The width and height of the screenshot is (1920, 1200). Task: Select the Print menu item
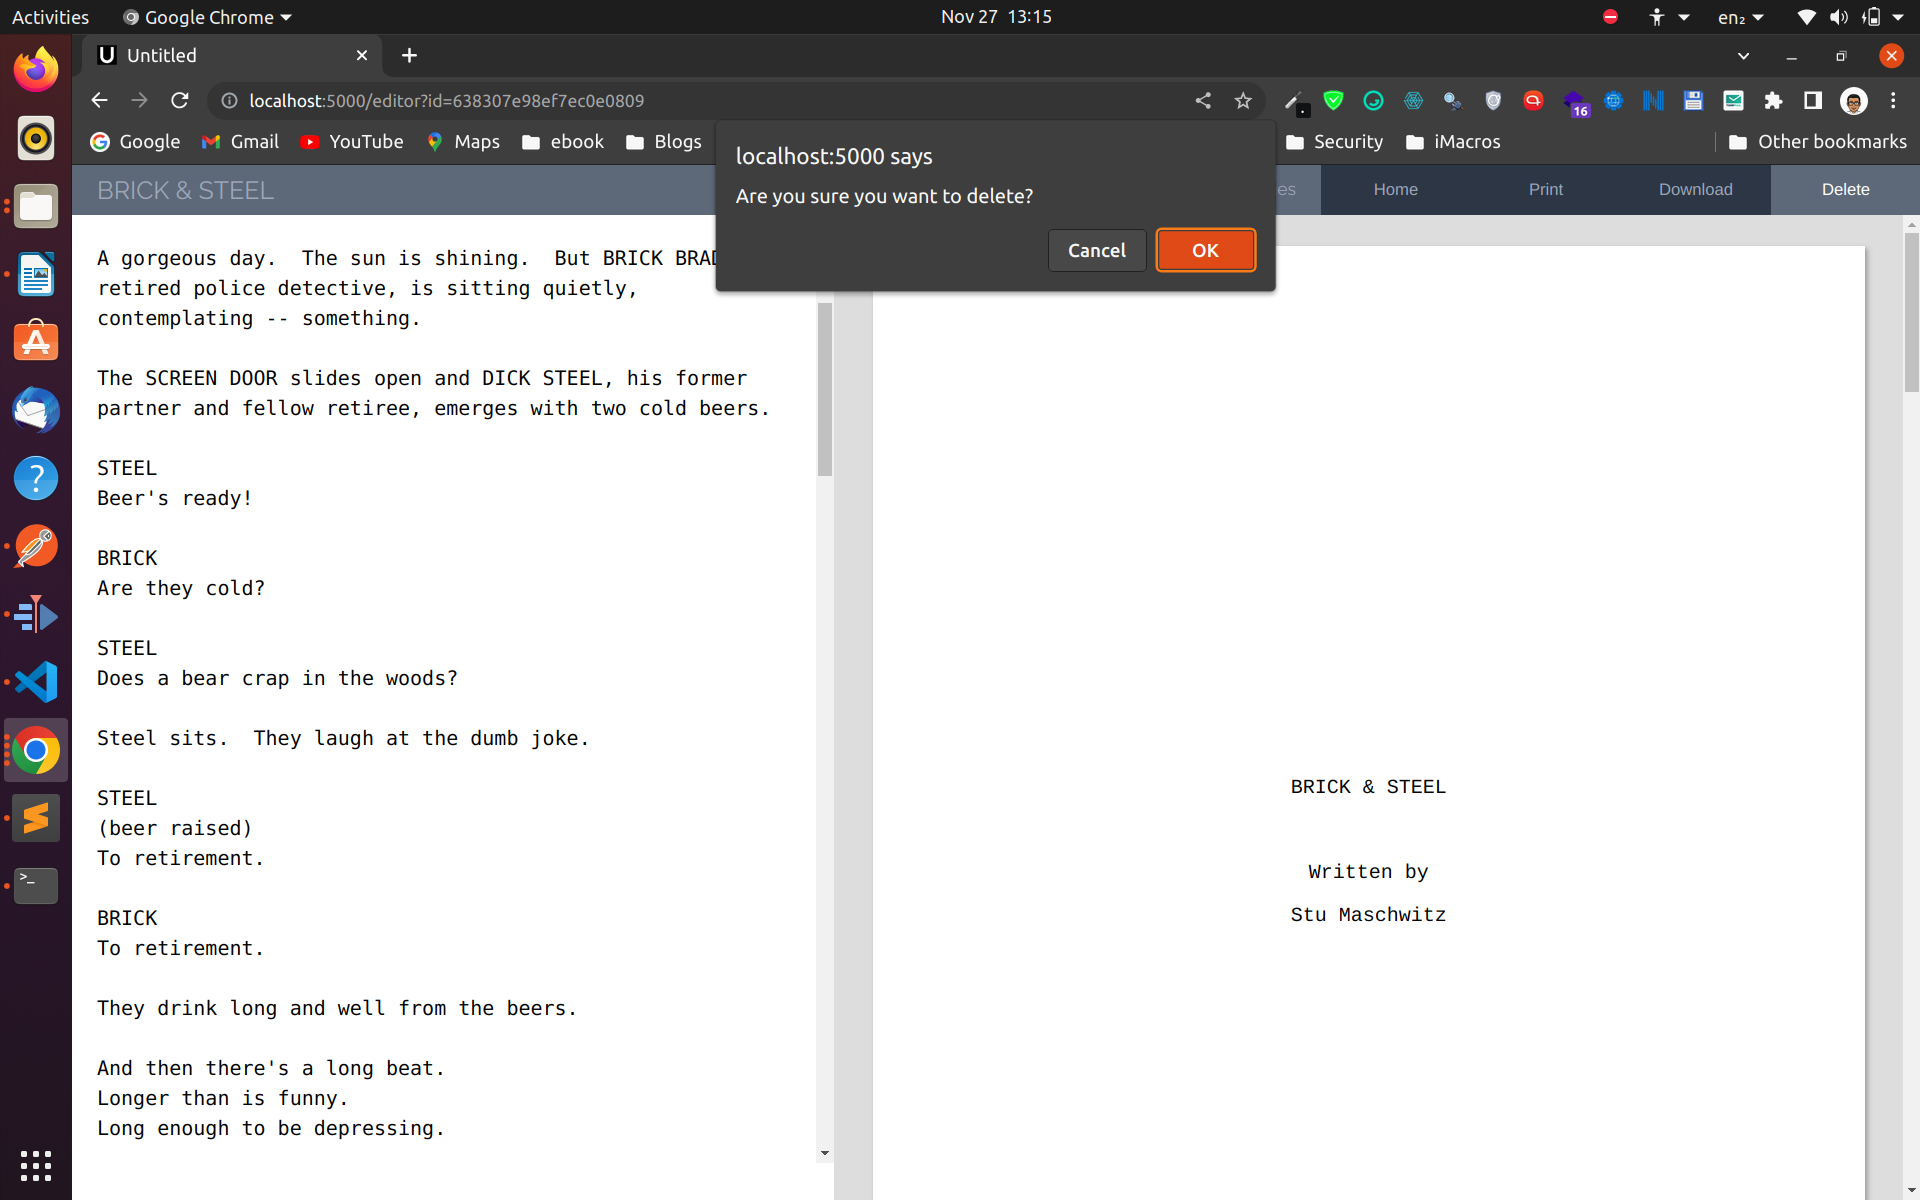click(1545, 189)
